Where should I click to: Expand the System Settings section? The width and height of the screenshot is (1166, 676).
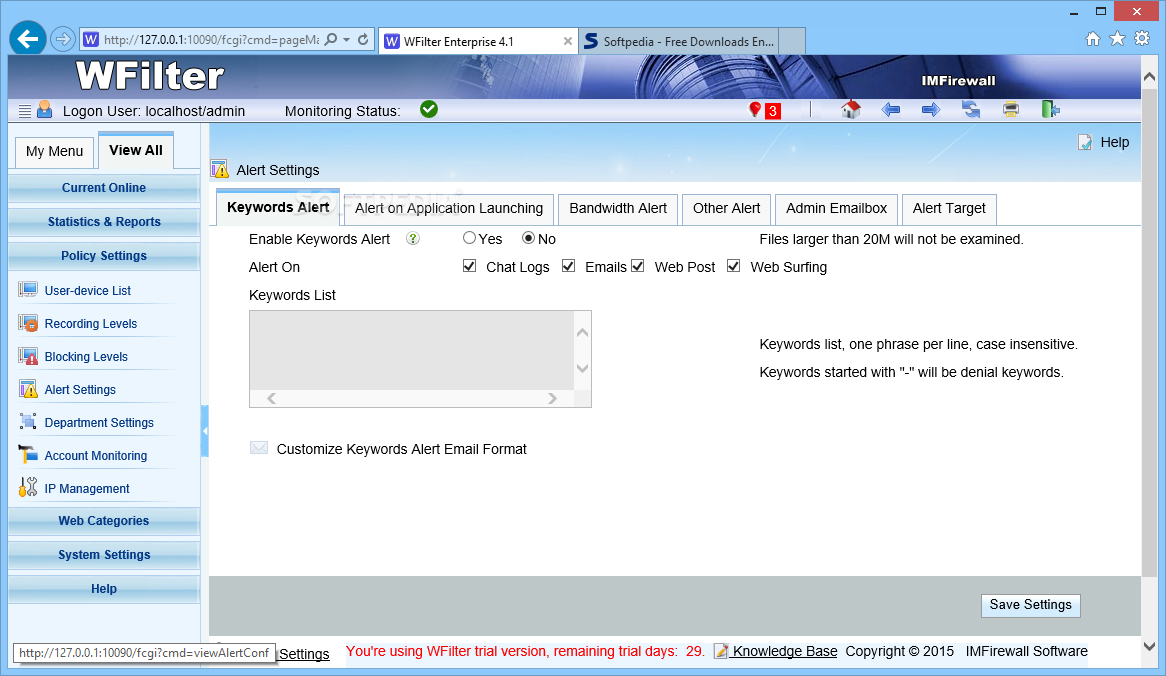pos(103,555)
